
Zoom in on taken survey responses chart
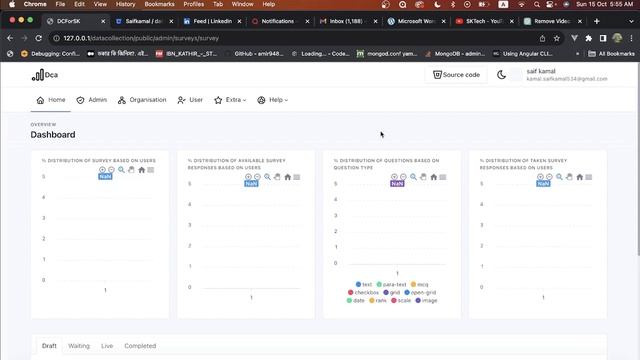[x=540, y=177]
